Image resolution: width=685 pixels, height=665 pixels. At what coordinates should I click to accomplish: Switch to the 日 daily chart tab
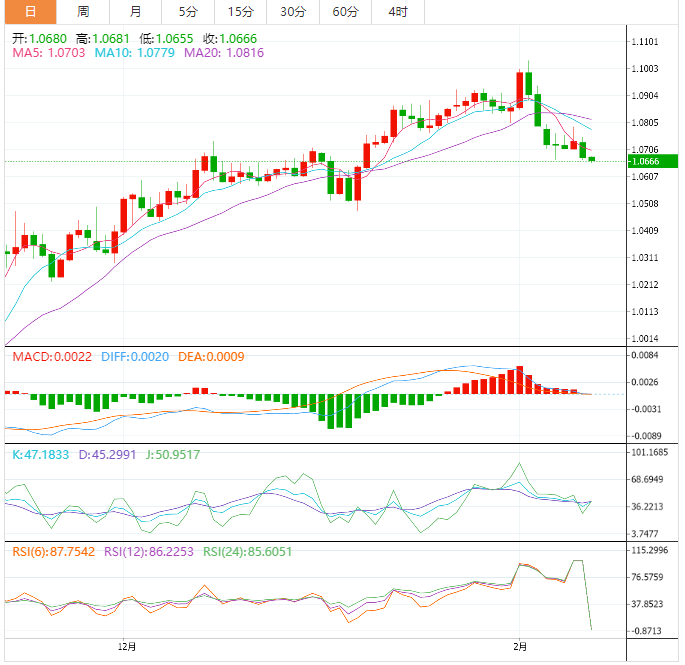[x=30, y=12]
